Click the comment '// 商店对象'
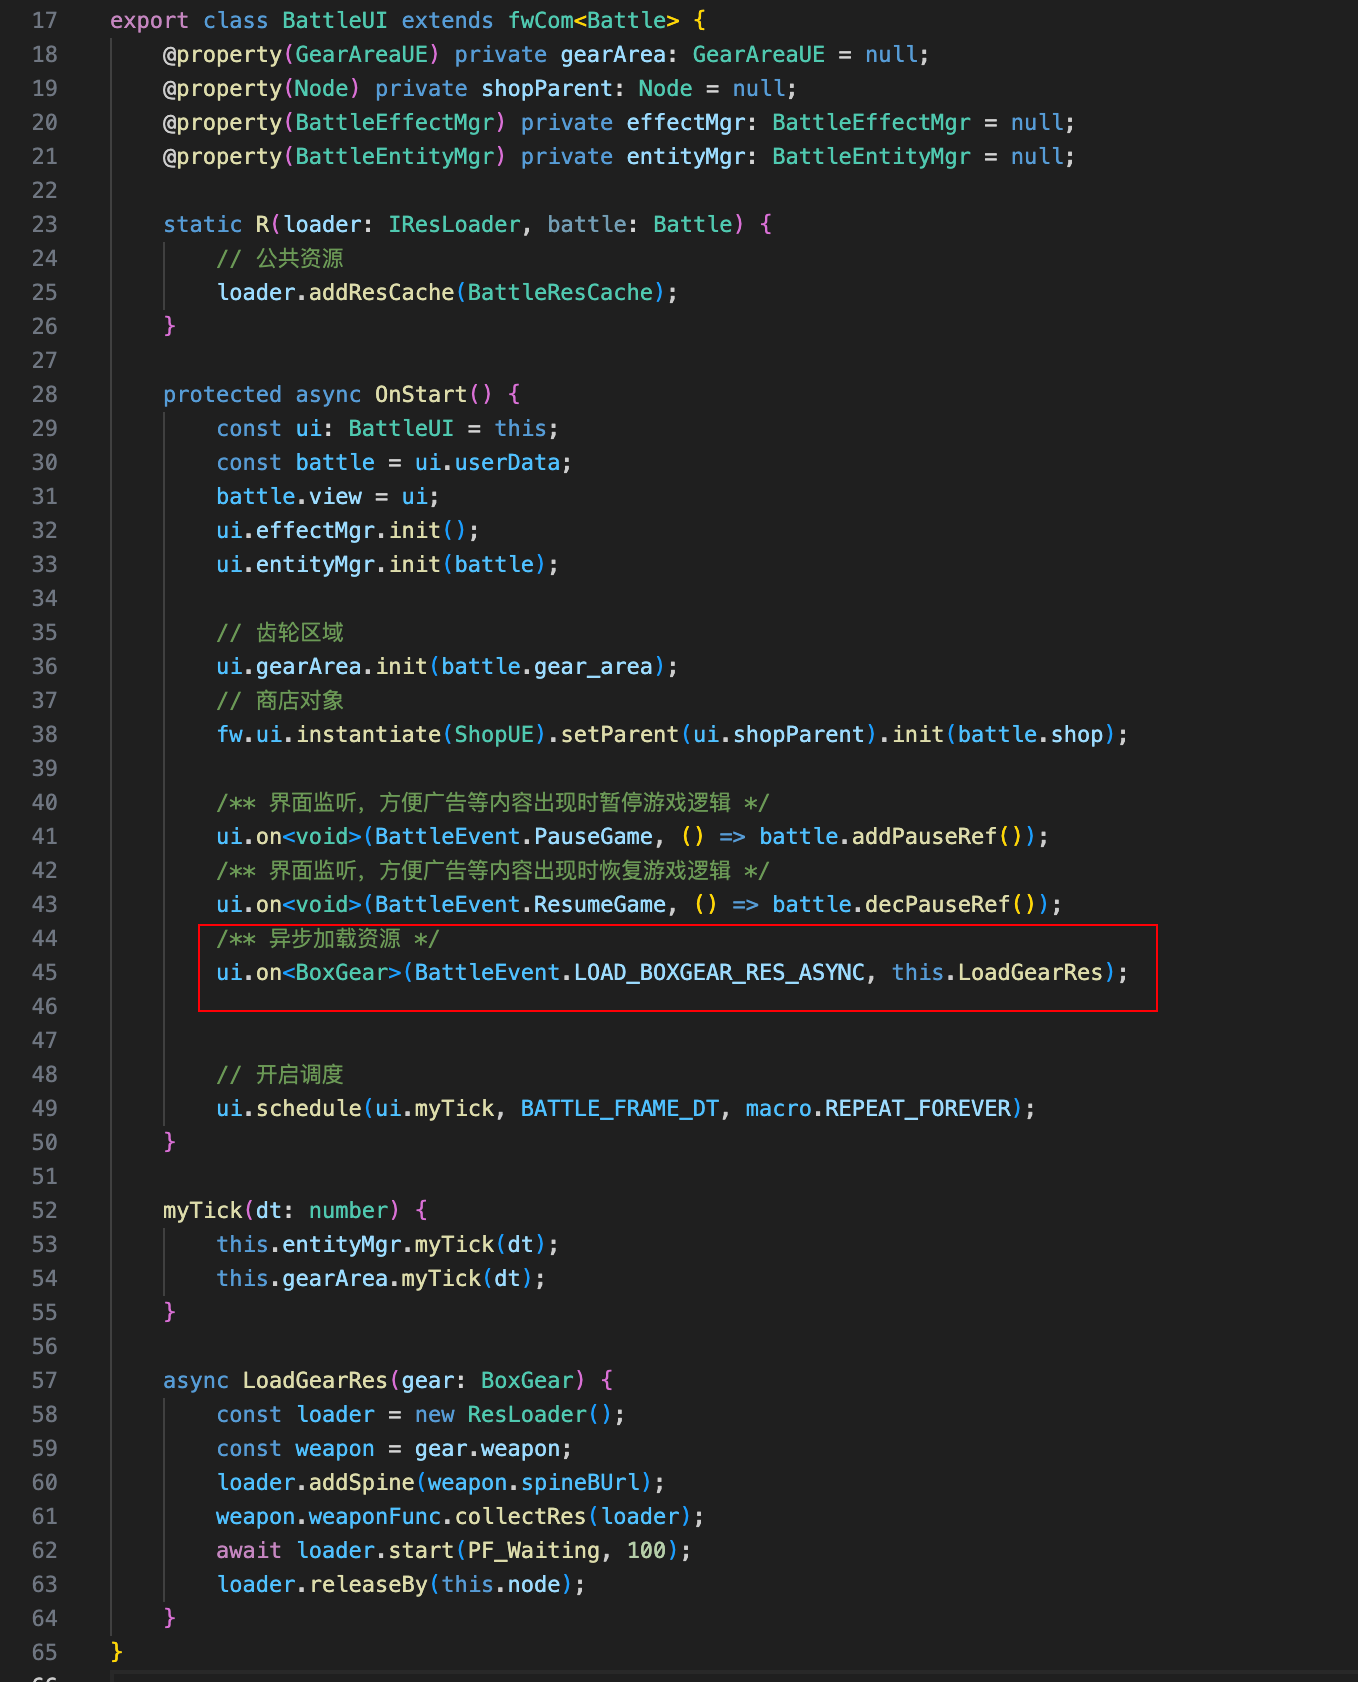This screenshot has height=1682, width=1358. coord(280,700)
